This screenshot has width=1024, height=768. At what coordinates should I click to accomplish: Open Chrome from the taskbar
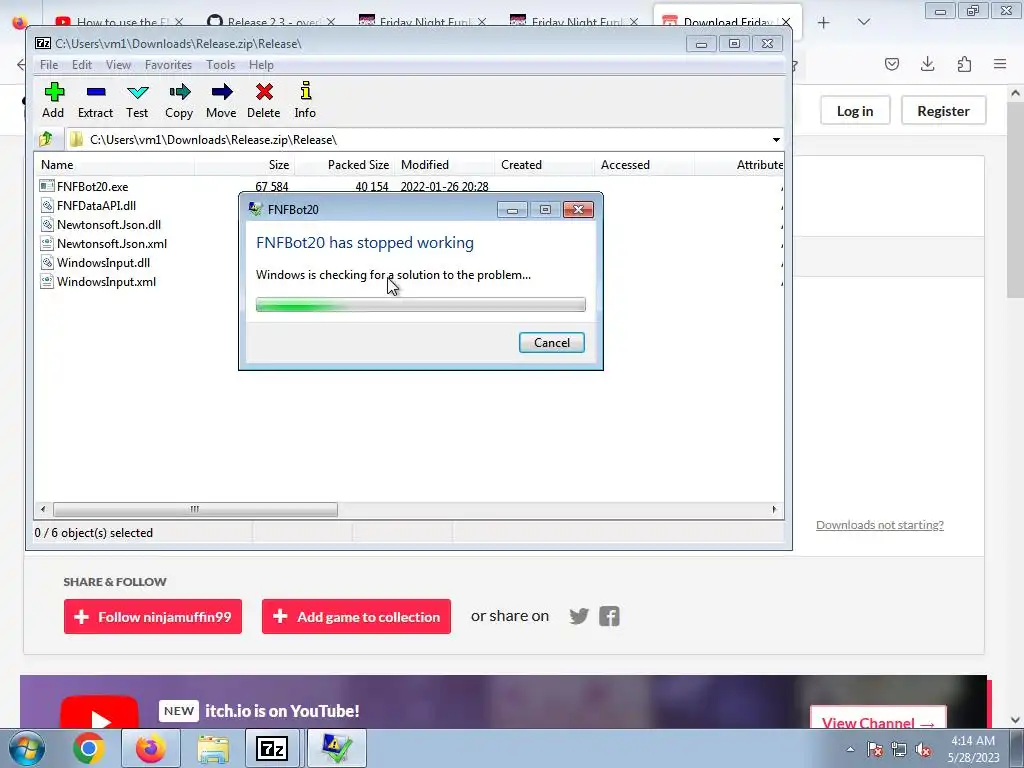[89, 748]
